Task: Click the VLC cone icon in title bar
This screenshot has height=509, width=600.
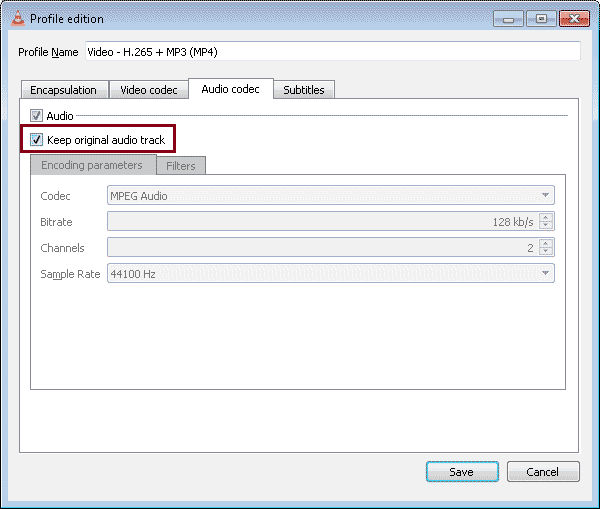Action: tap(18, 18)
